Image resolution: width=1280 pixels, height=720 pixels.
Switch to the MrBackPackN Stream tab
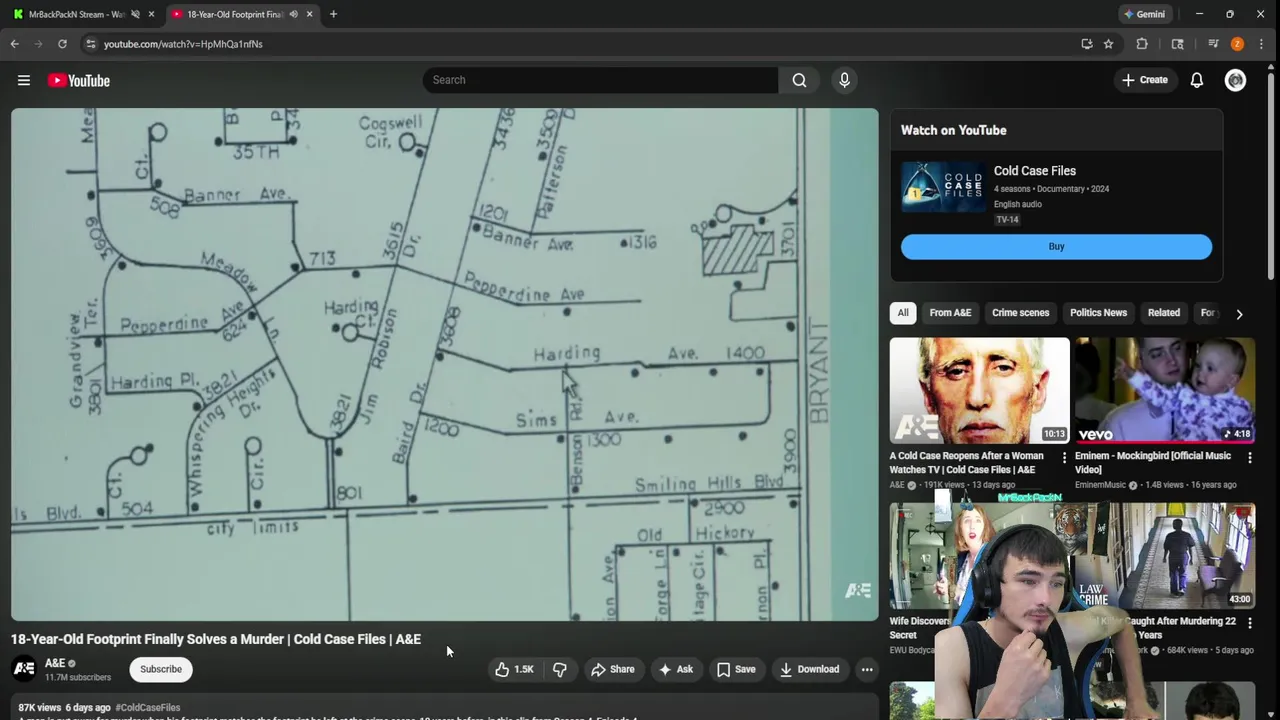77,14
